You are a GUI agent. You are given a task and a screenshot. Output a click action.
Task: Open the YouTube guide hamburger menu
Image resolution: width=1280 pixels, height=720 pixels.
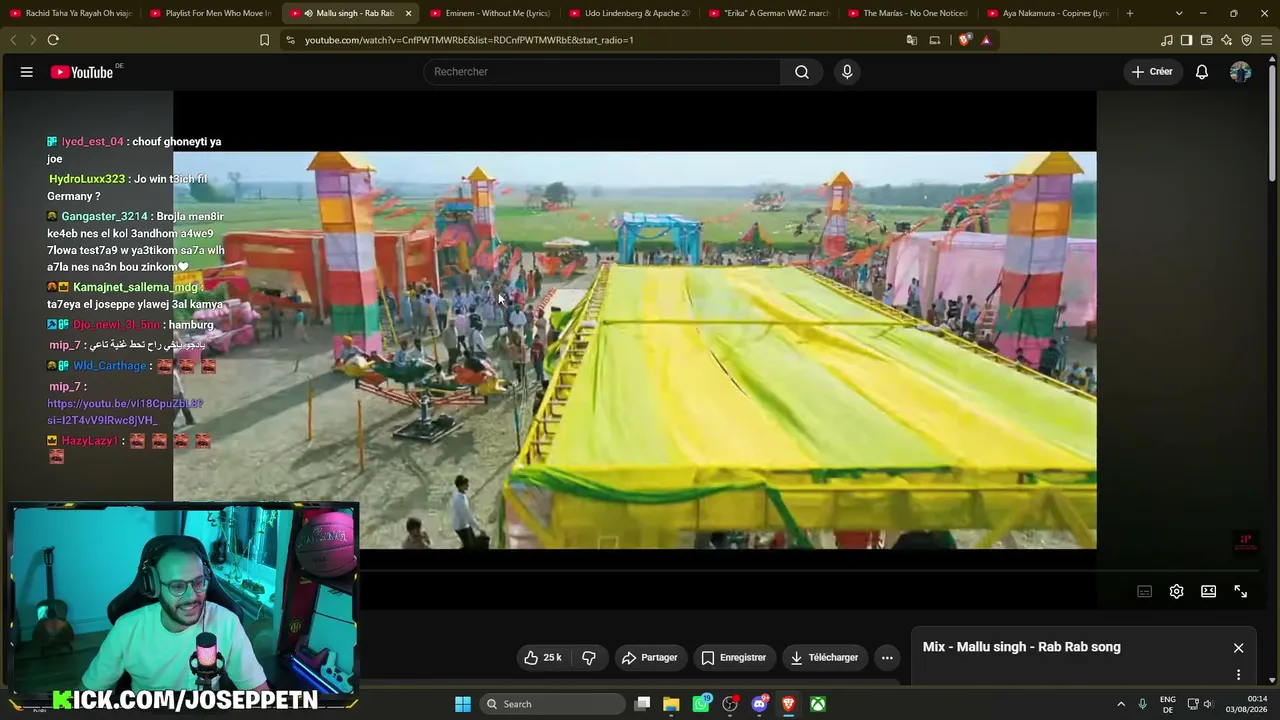coord(27,72)
